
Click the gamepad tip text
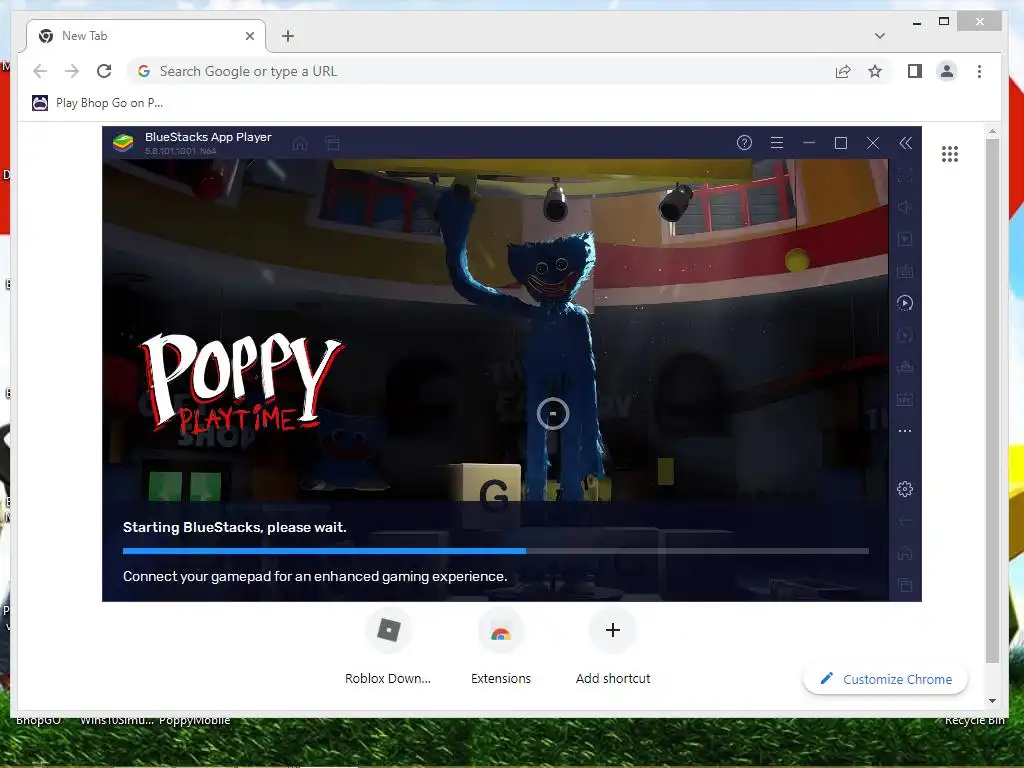pyautogui.click(x=315, y=576)
